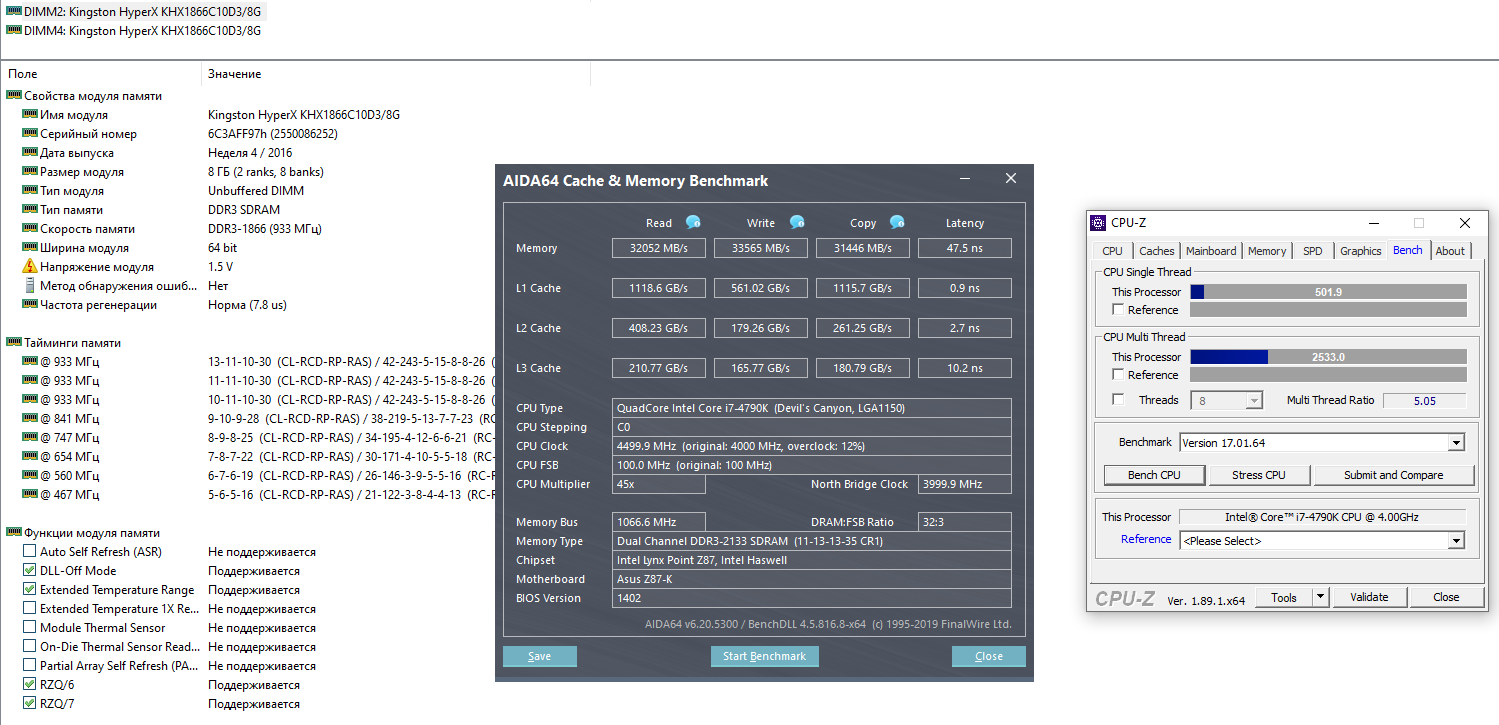Image resolution: width=1499 pixels, height=725 pixels.
Task: Click the Свойства модуля памяти section icon
Action: (x=14, y=96)
